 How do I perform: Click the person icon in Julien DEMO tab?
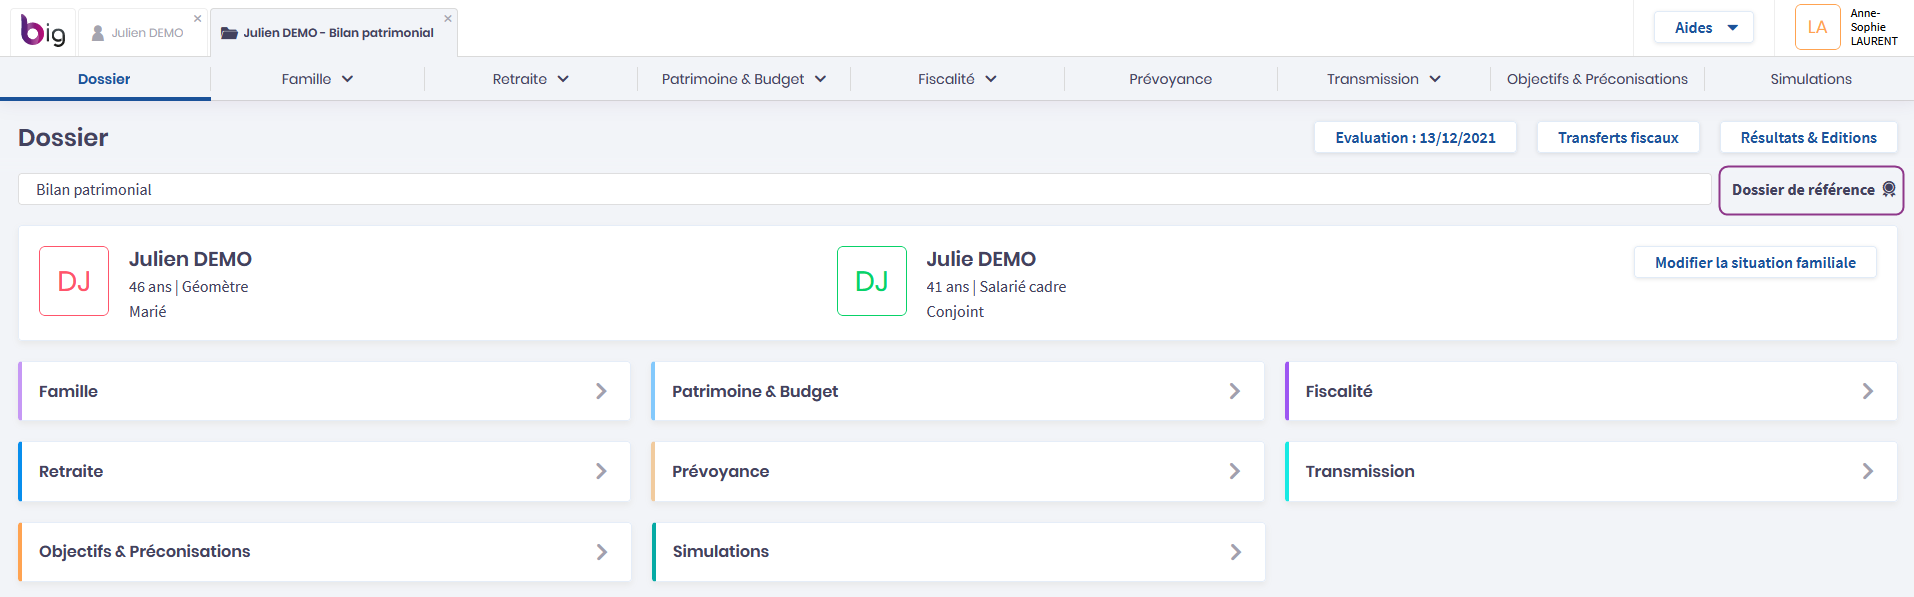(x=98, y=33)
